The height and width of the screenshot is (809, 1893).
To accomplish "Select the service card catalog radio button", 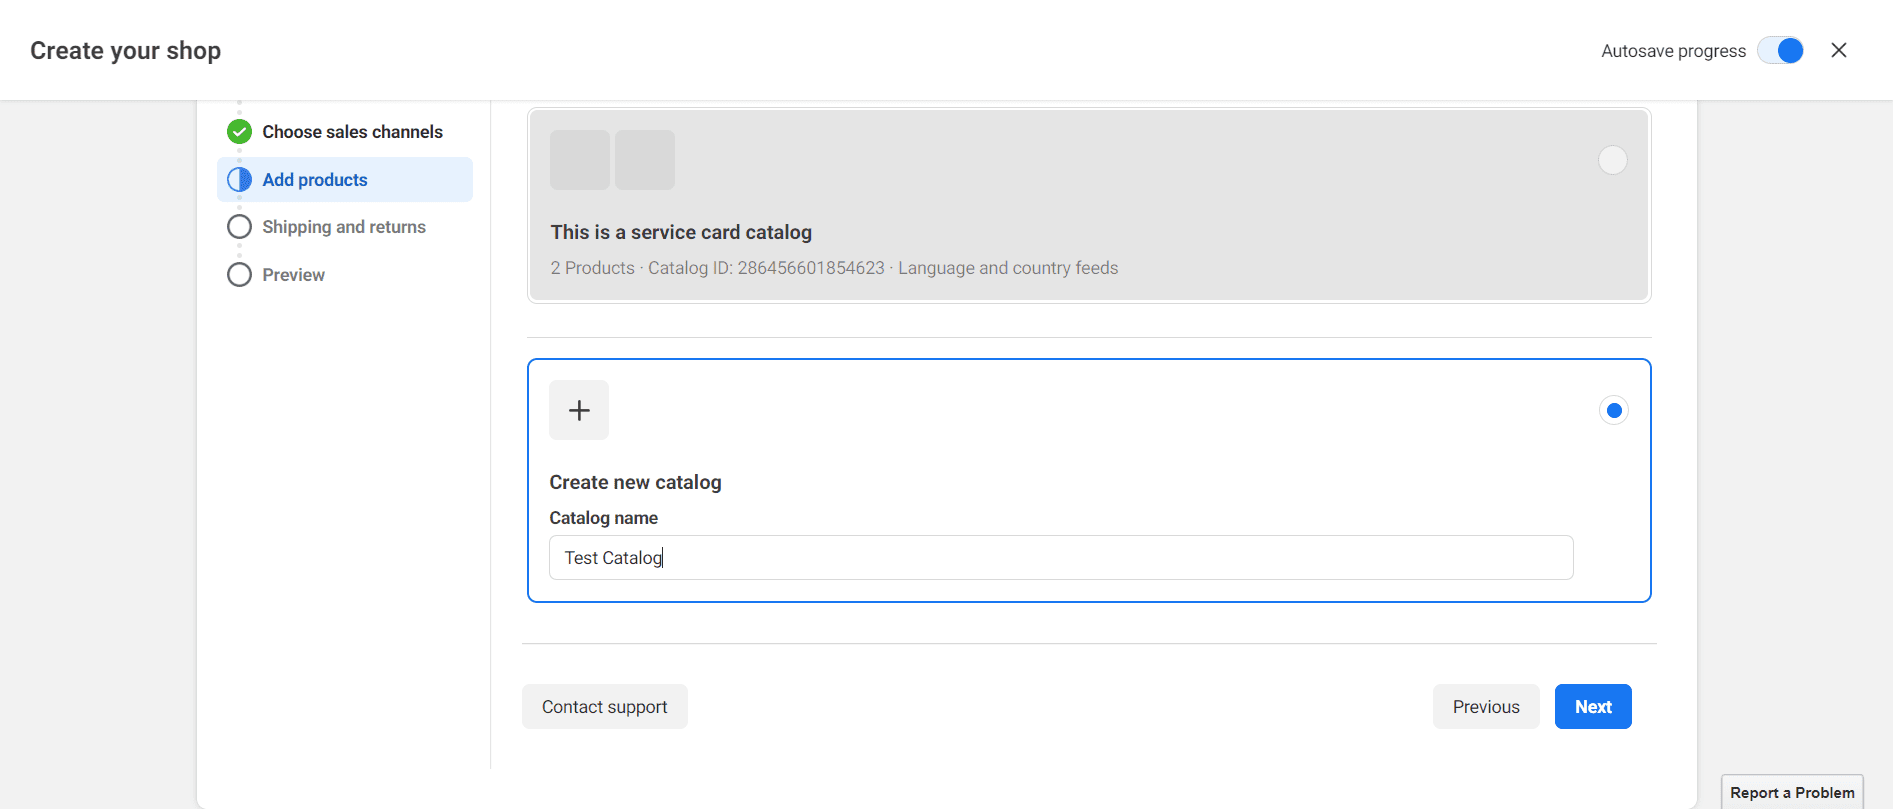I will [x=1612, y=160].
